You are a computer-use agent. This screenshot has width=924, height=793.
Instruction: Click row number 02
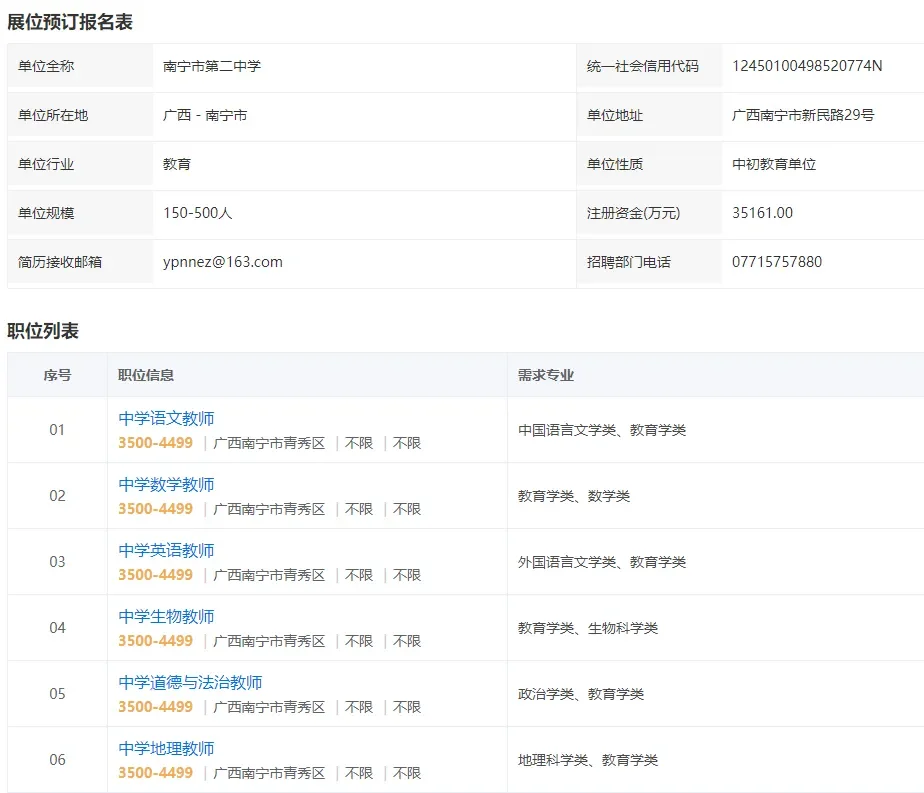pos(57,495)
